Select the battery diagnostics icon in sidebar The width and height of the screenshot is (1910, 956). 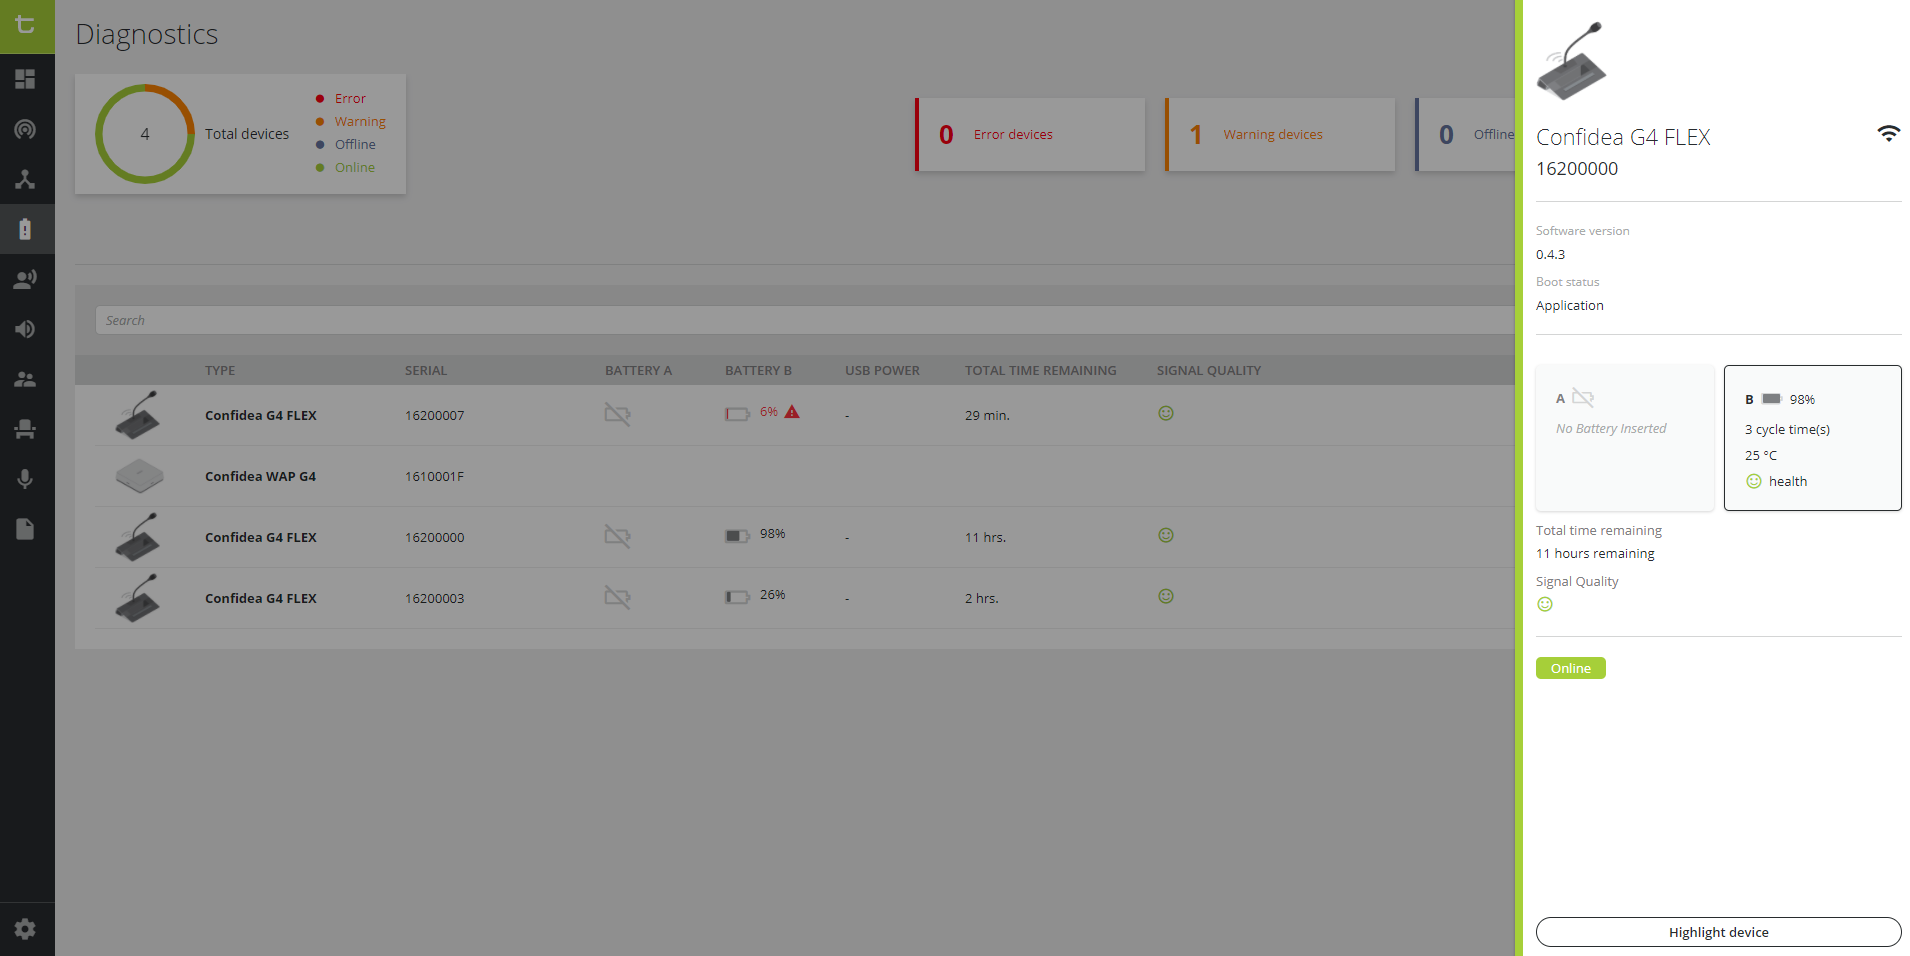pos(26,229)
